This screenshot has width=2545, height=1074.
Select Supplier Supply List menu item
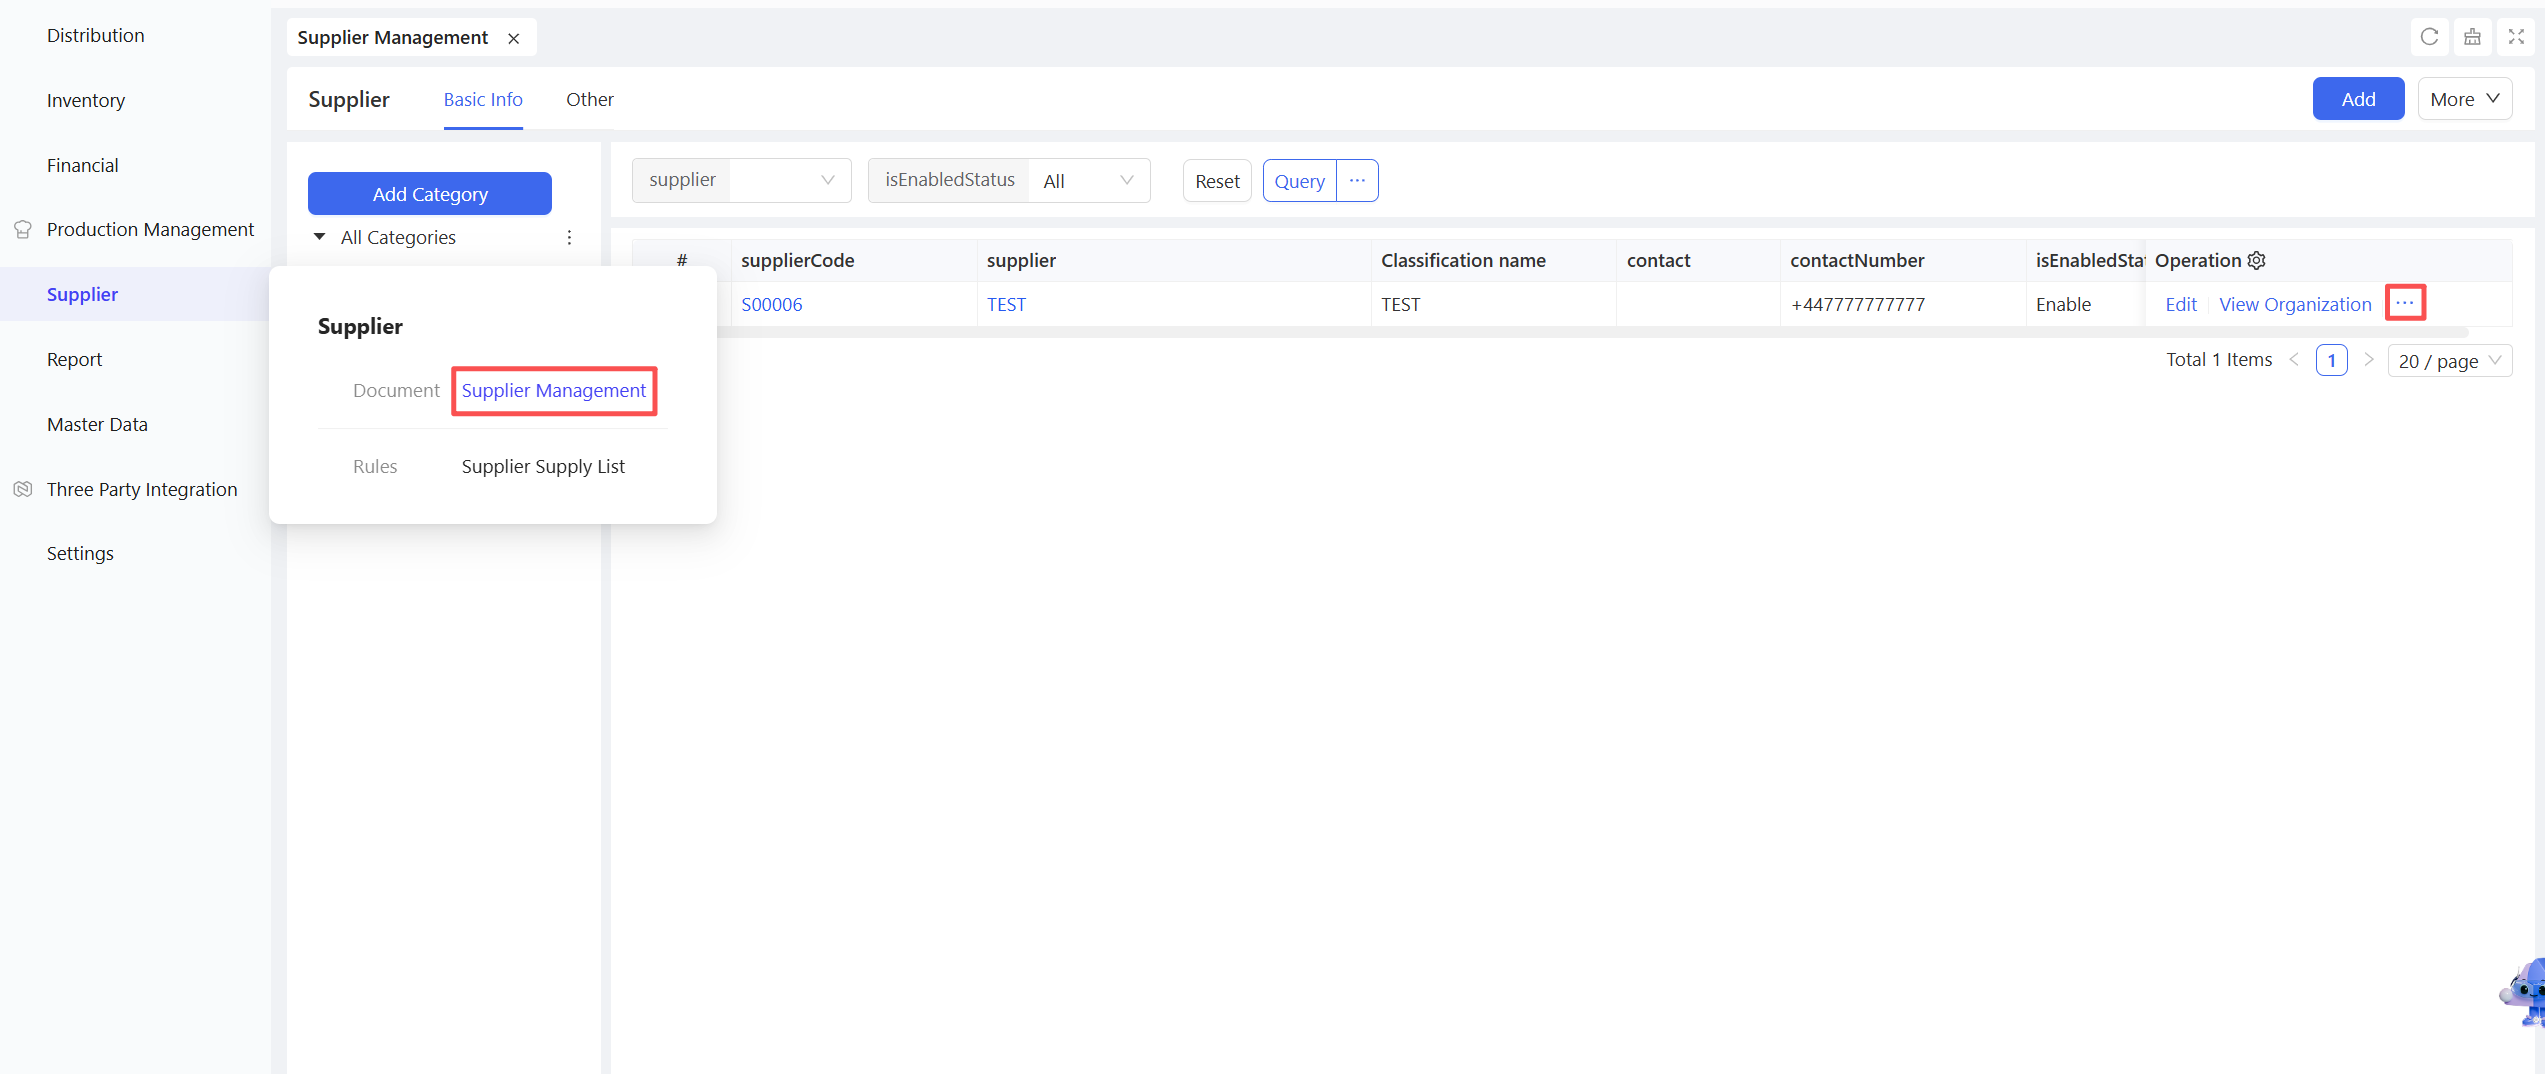[x=543, y=466]
